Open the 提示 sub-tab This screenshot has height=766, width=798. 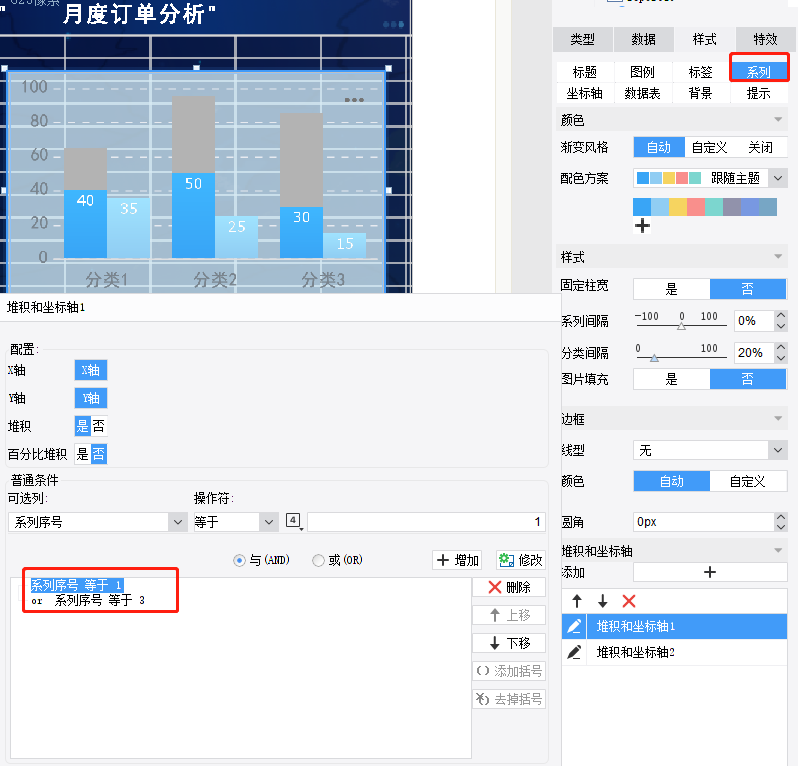pyautogui.click(x=758, y=93)
